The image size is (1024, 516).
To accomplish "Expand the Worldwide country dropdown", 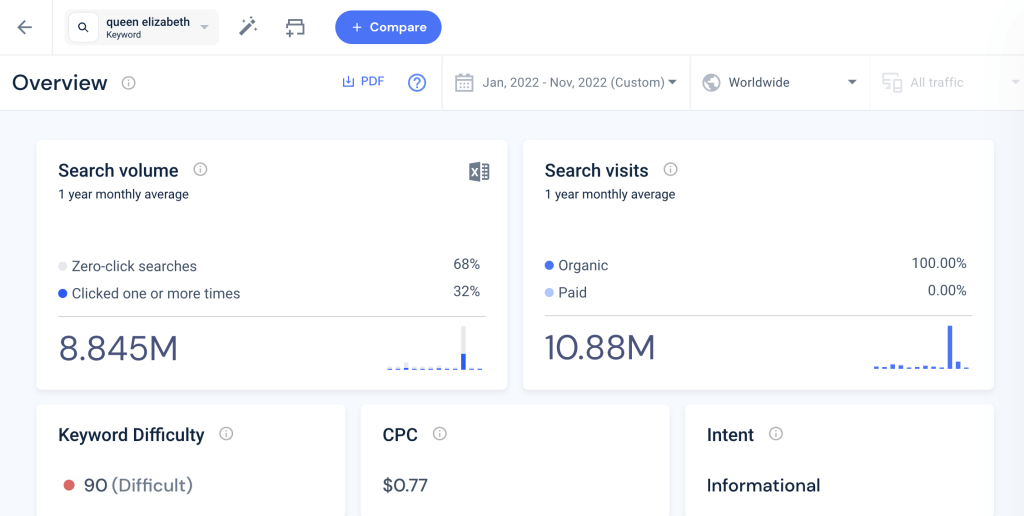I will (852, 82).
